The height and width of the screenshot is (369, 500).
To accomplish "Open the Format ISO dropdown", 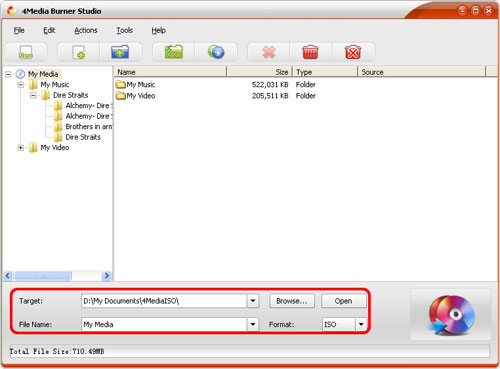I will click(x=361, y=324).
